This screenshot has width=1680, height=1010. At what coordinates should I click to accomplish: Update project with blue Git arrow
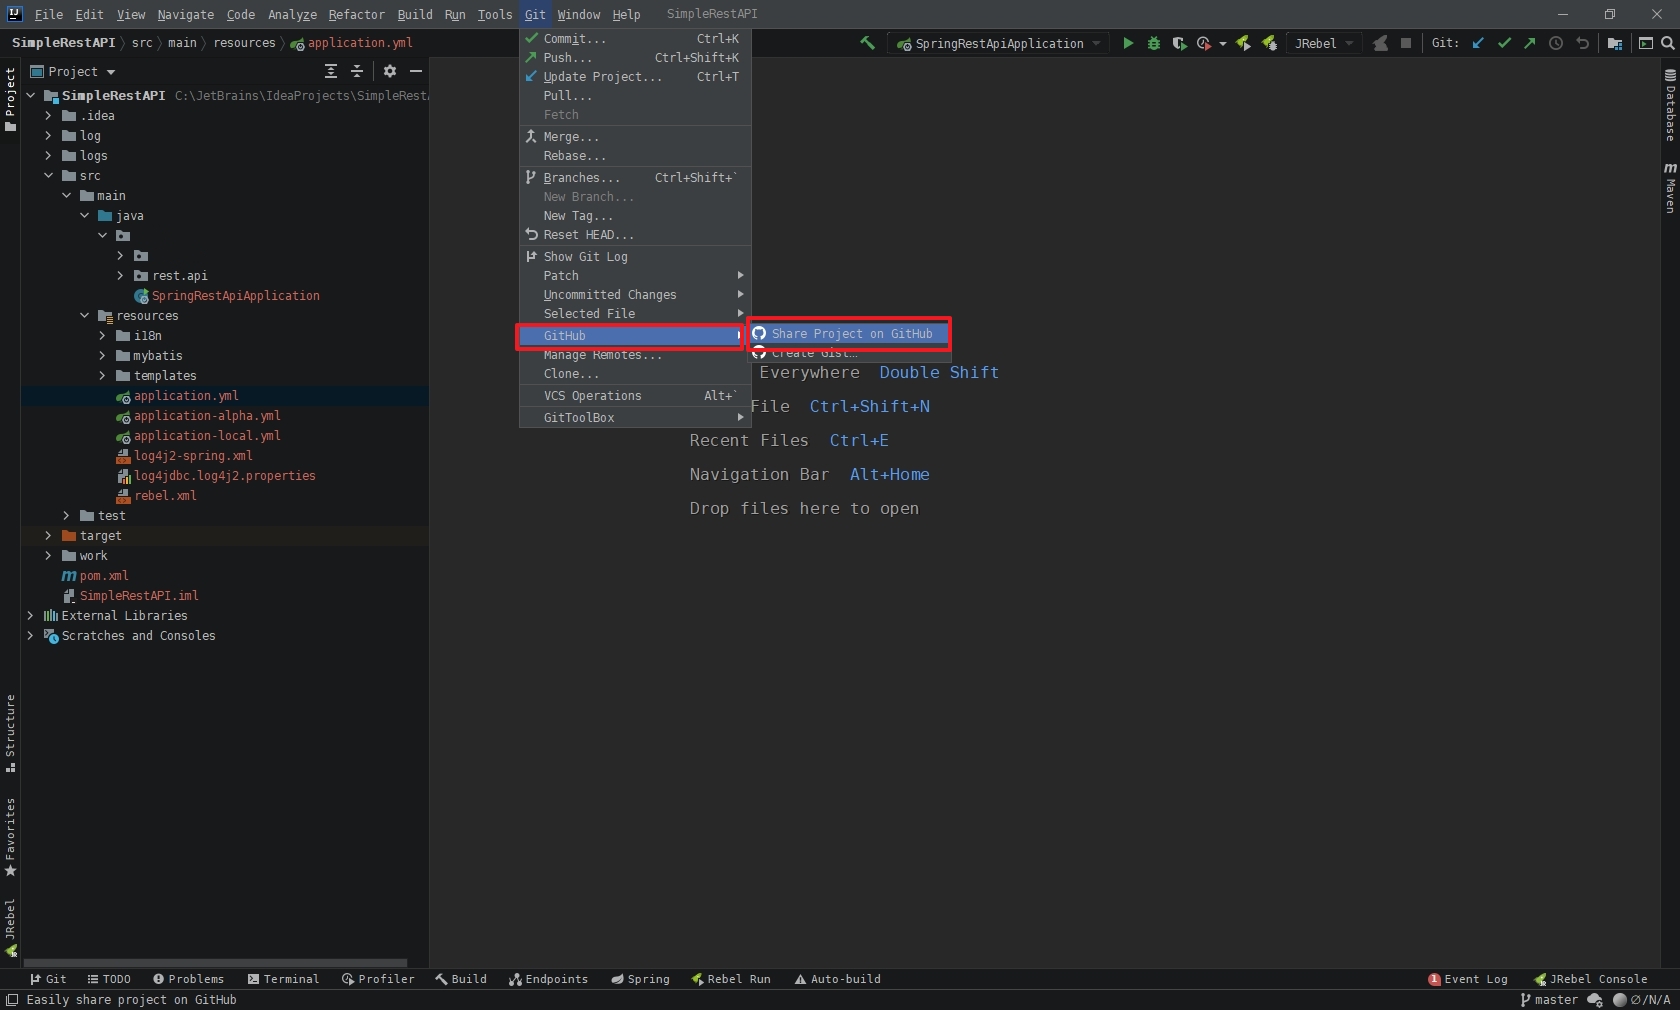(1478, 43)
